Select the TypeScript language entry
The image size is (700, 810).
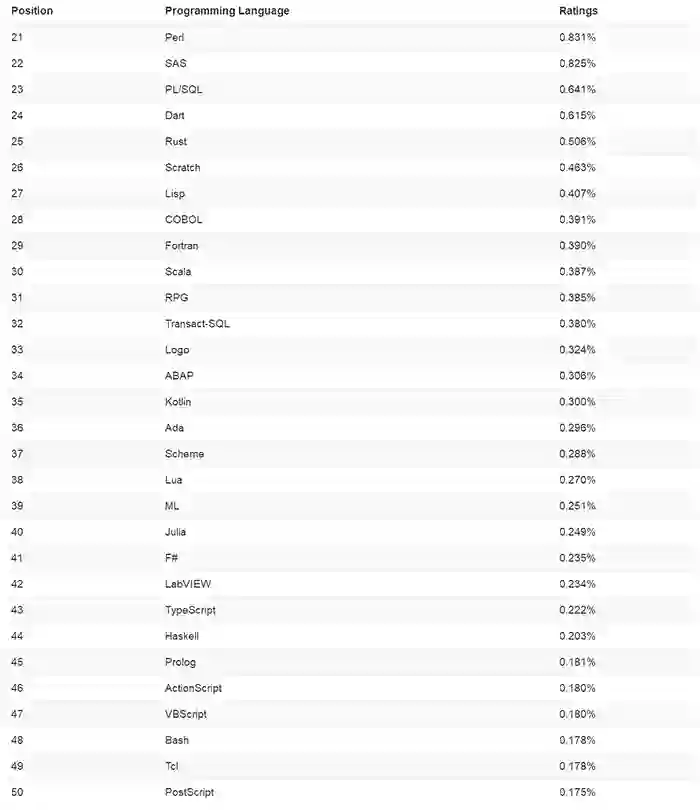[190, 609]
